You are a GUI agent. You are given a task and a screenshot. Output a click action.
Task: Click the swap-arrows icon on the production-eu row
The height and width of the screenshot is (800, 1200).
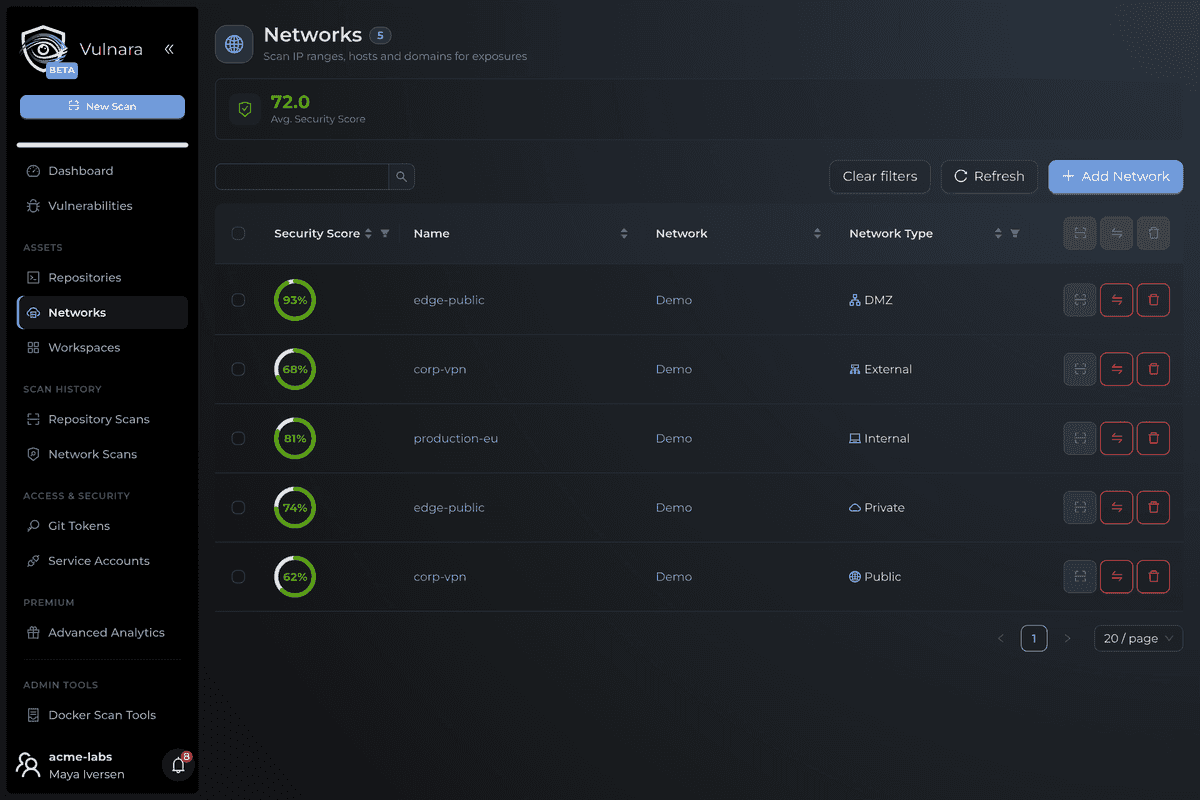click(1116, 438)
